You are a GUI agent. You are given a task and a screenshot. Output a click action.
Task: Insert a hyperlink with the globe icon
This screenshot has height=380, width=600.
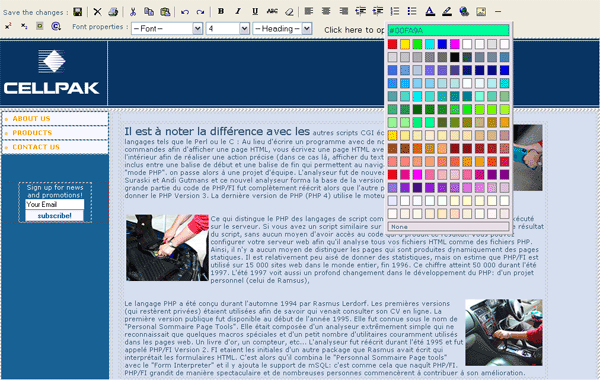pos(464,11)
